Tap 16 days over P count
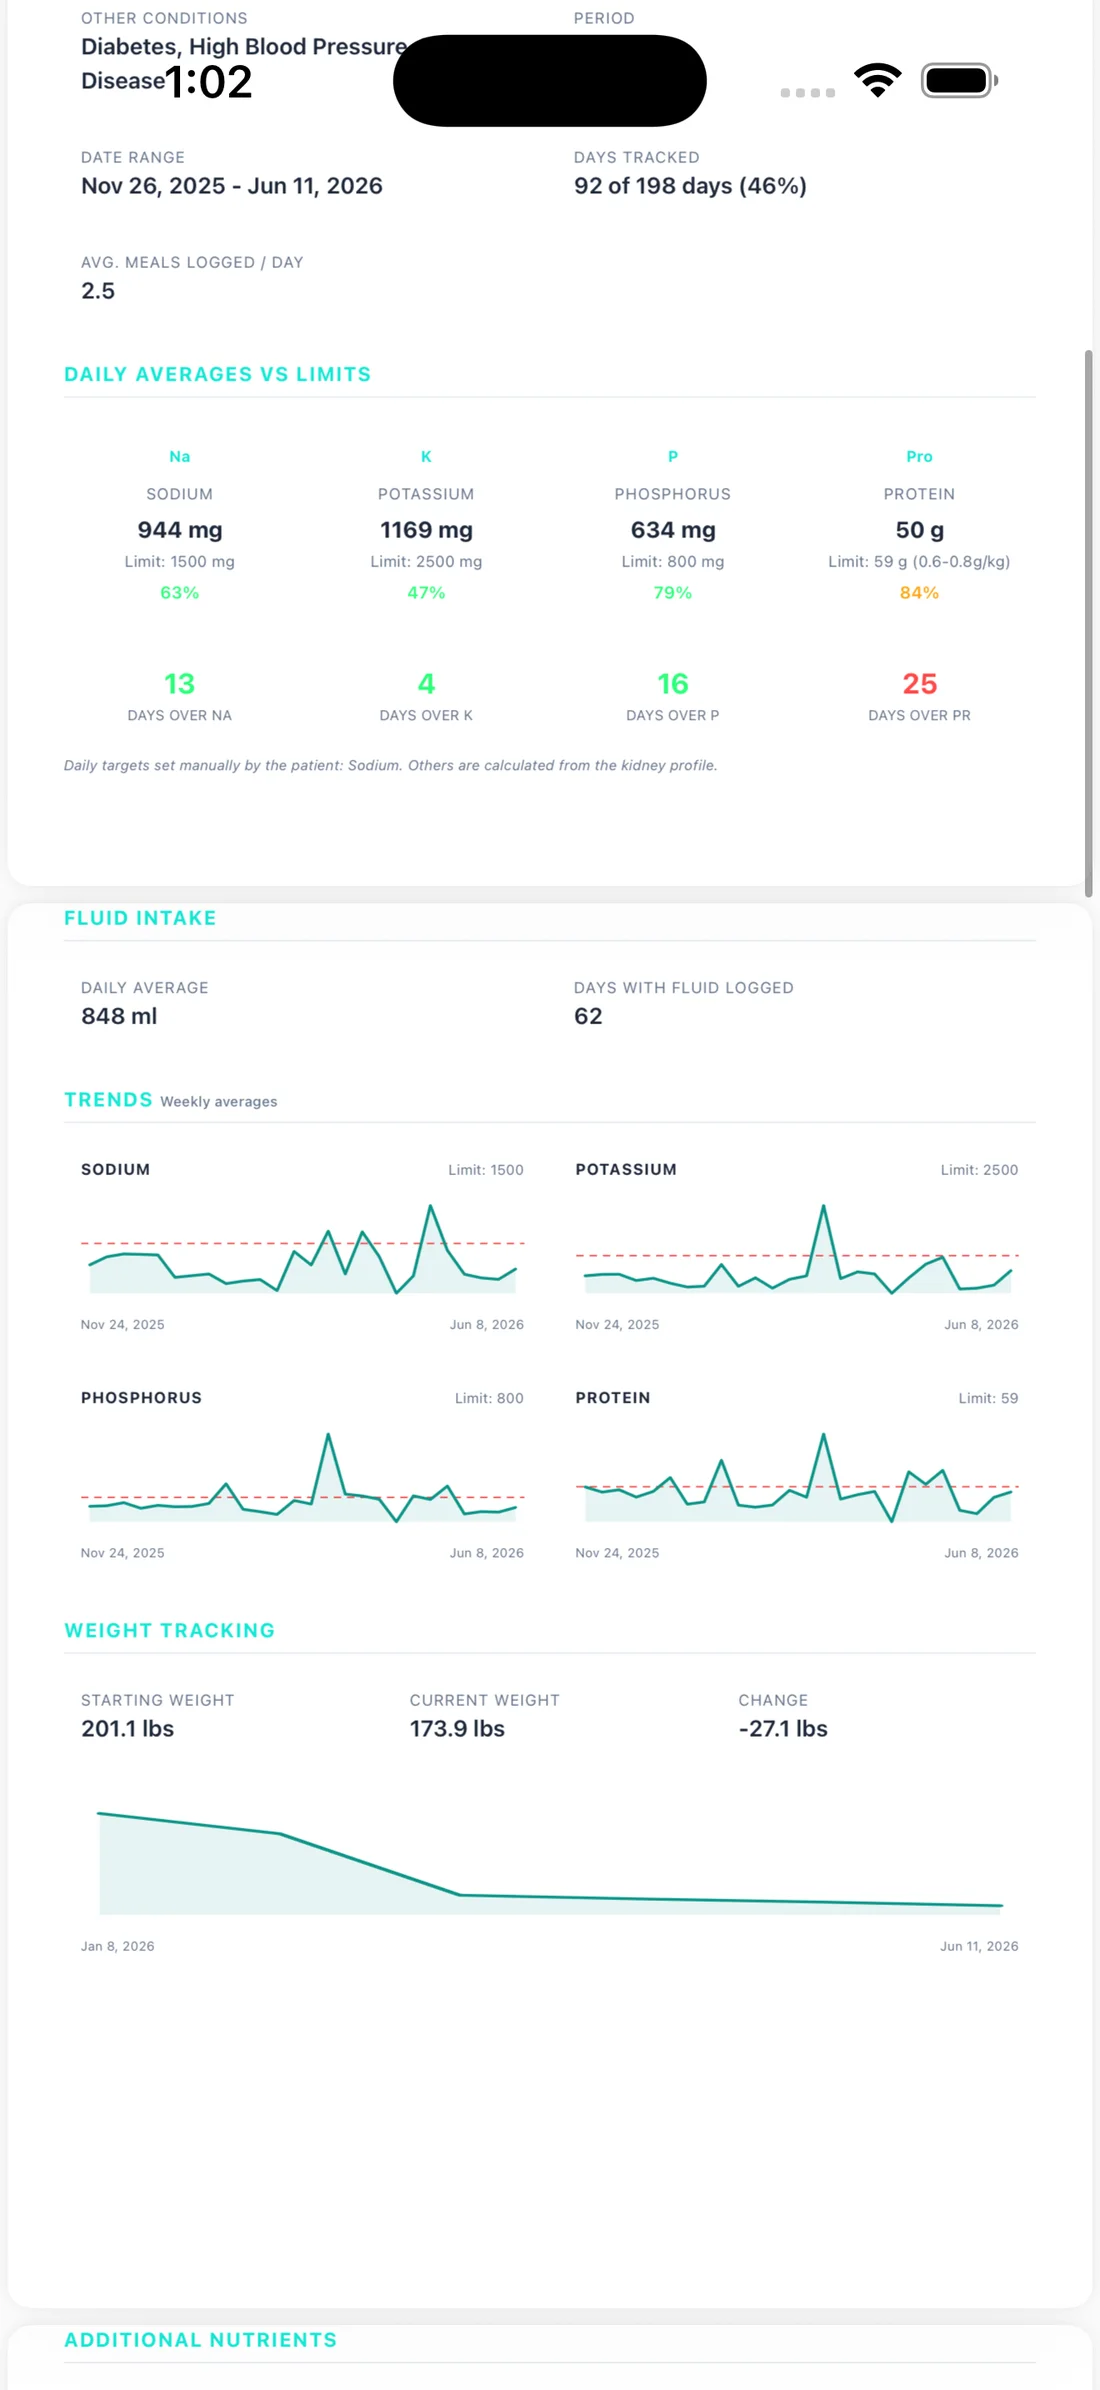 (673, 684)
